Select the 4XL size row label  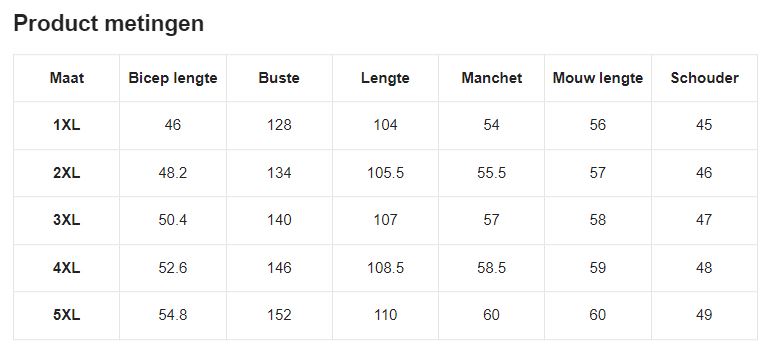pyautogui.click(x=67, y=268)
